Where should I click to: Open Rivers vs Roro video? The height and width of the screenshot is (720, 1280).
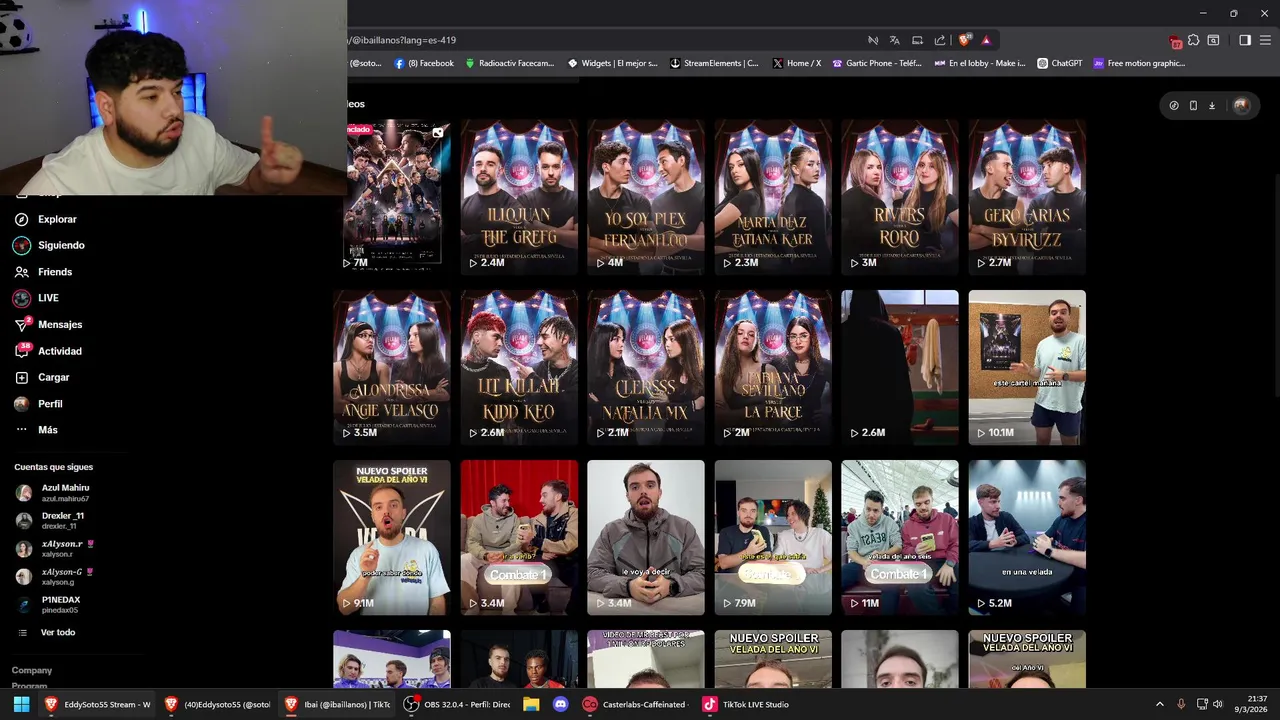(900, 197)
